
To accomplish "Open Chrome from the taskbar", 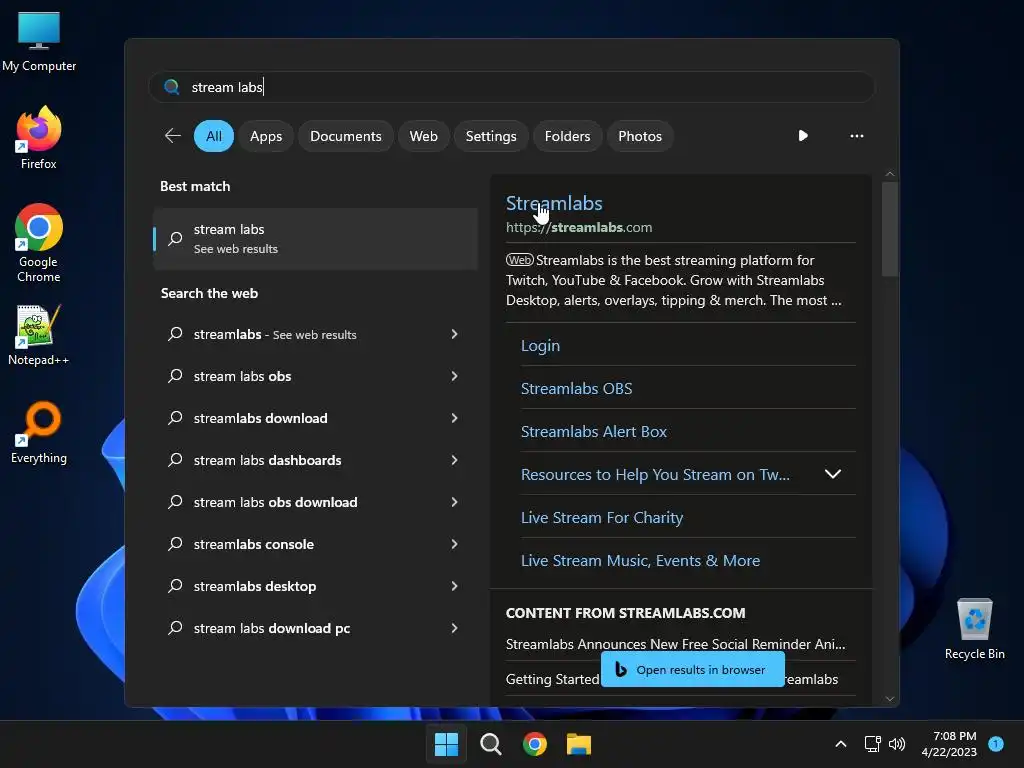I will [535, 744].
